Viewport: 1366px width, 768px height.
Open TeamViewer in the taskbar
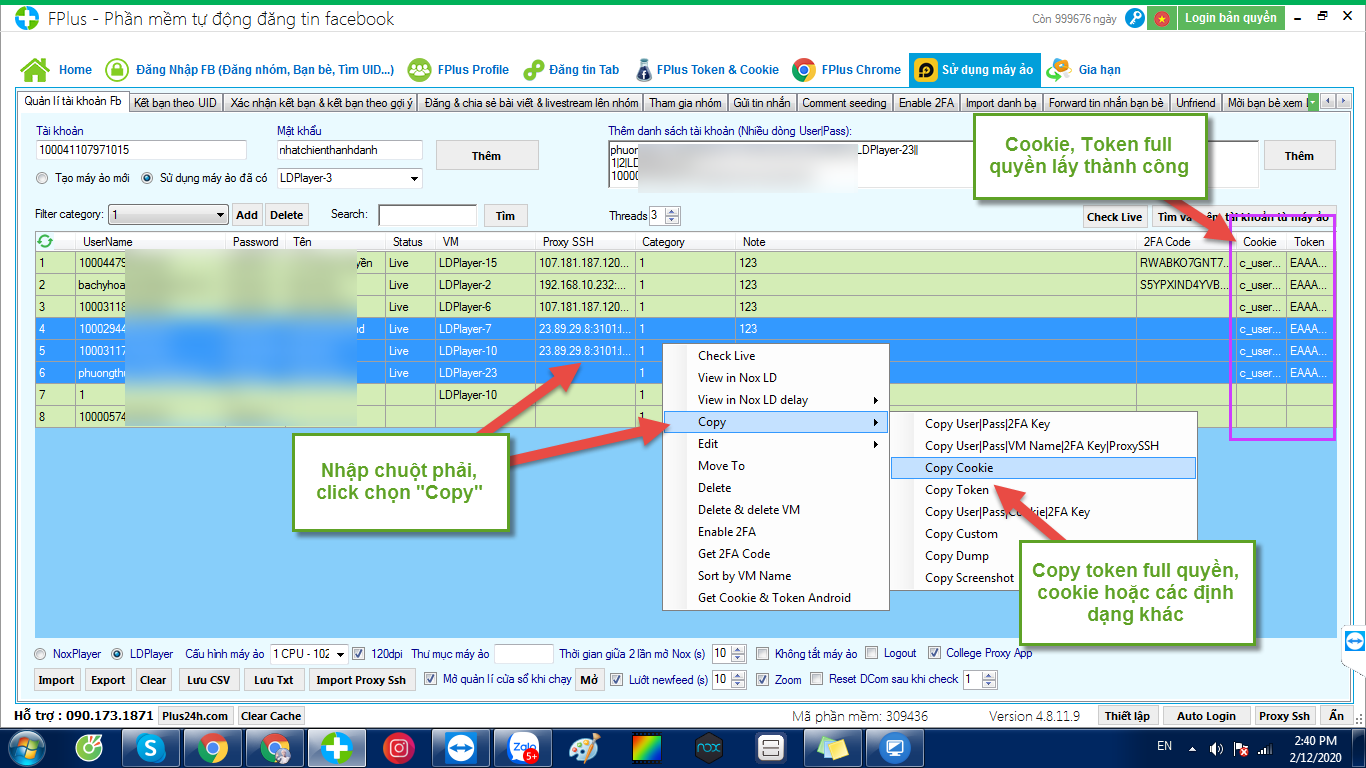tap(460, 748)
